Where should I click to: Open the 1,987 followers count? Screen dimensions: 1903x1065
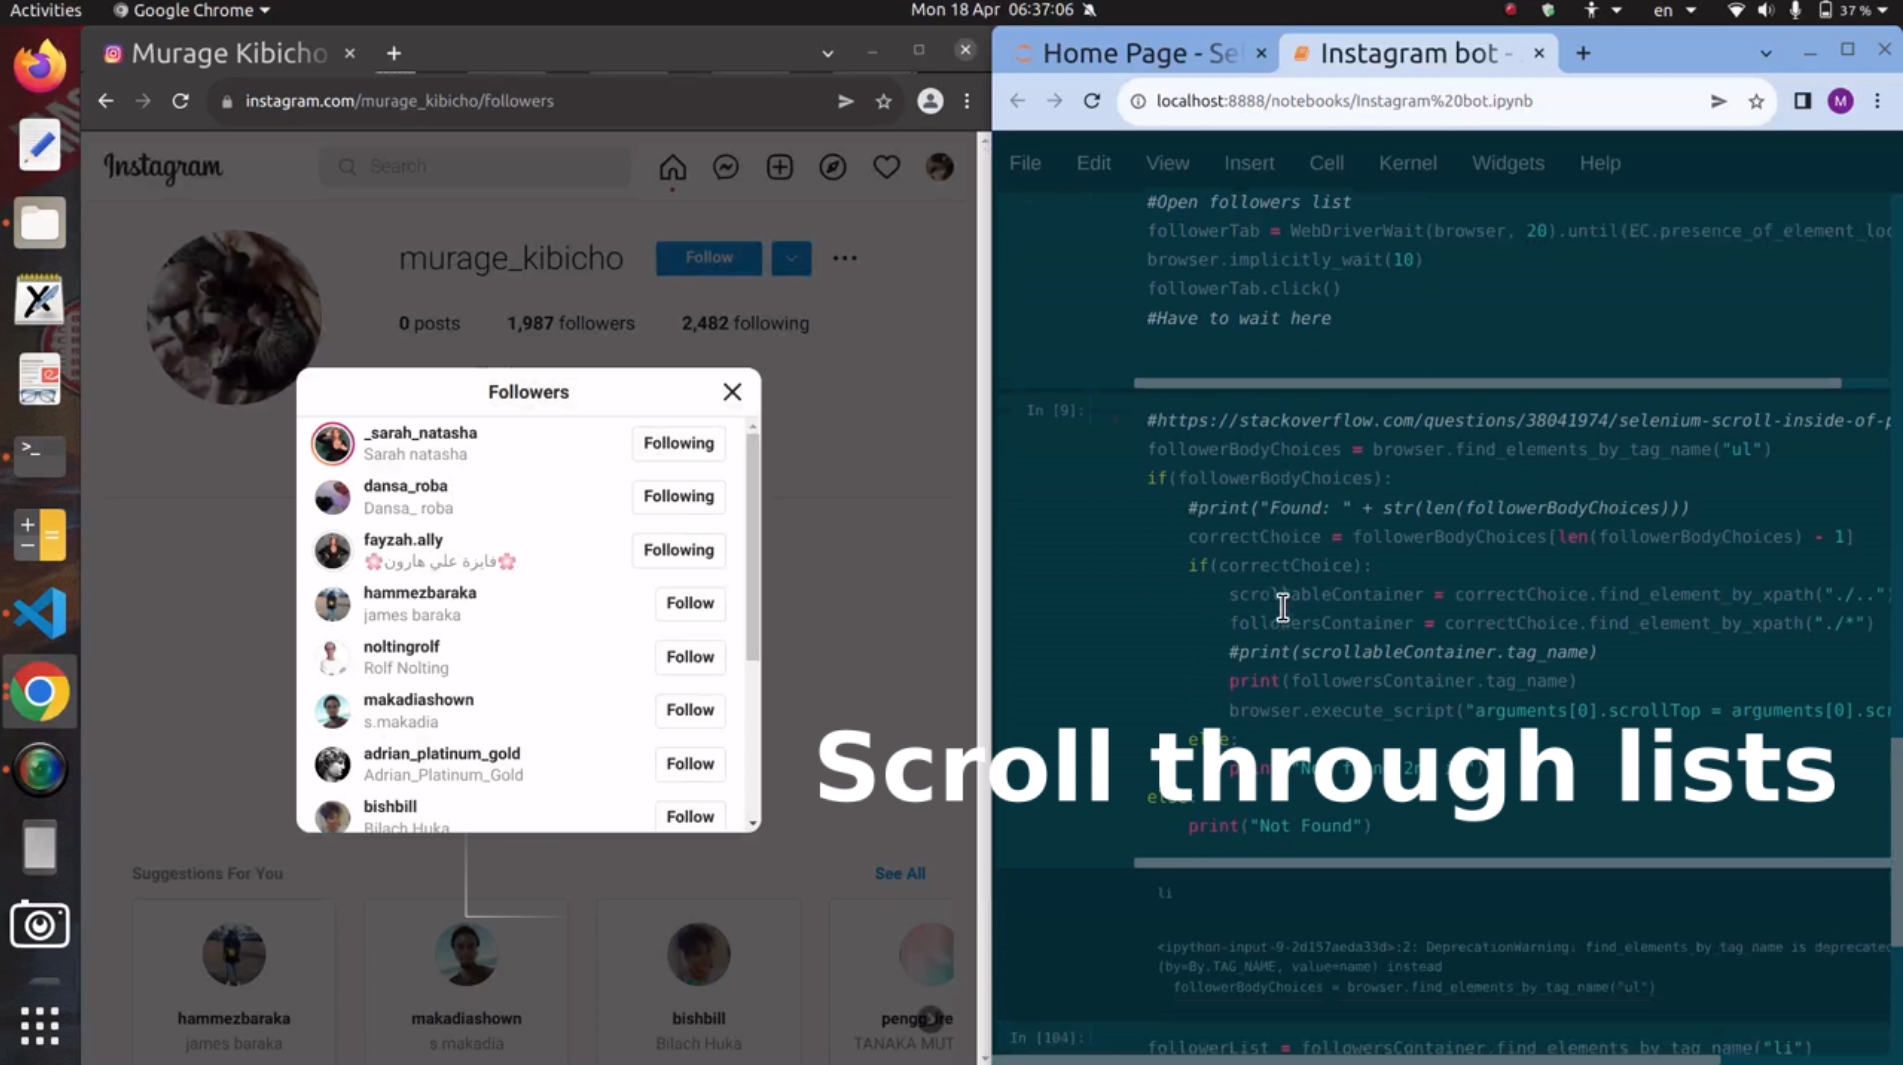[570, 323]
